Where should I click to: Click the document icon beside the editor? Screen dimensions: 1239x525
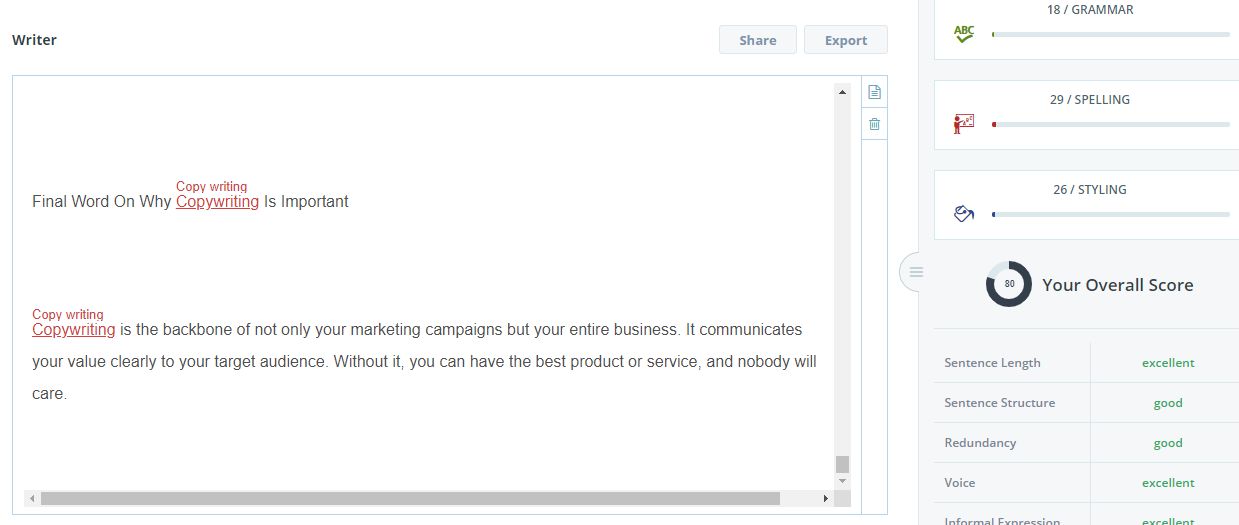874,93
